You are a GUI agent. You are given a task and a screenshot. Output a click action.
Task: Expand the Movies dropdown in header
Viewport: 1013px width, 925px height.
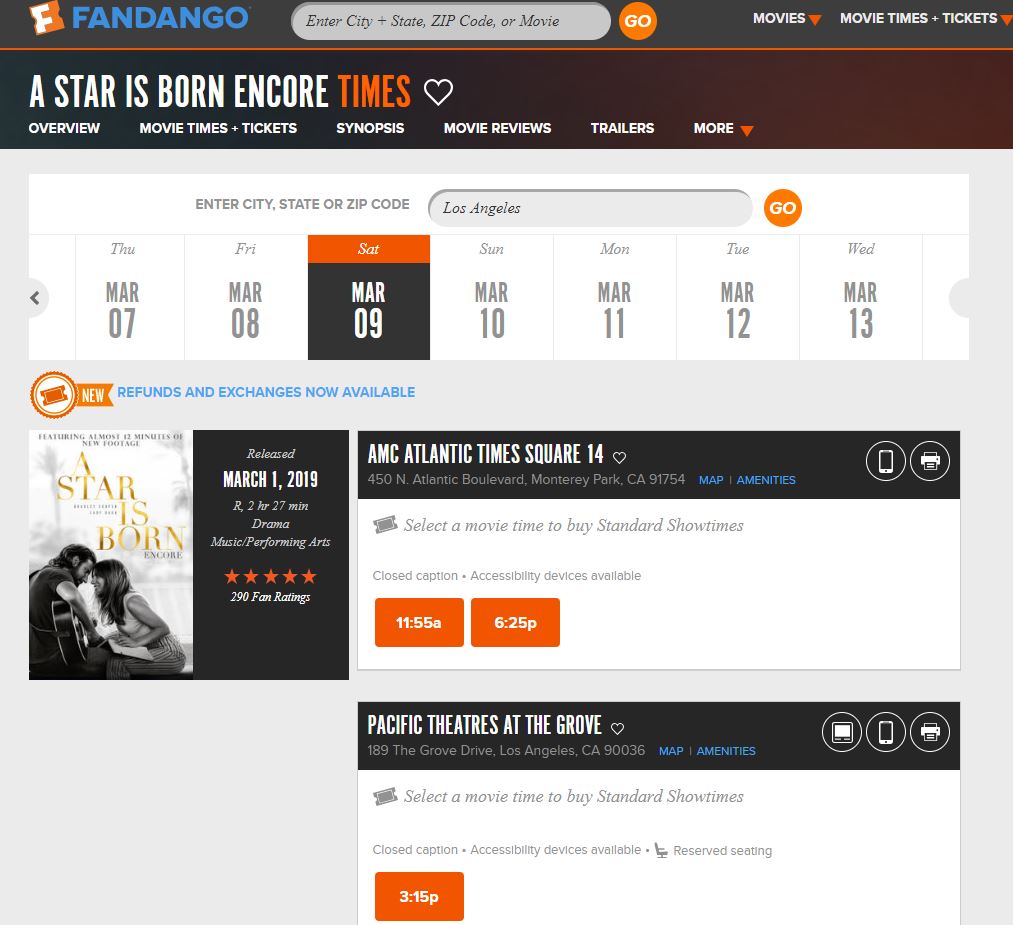[787, 19]
